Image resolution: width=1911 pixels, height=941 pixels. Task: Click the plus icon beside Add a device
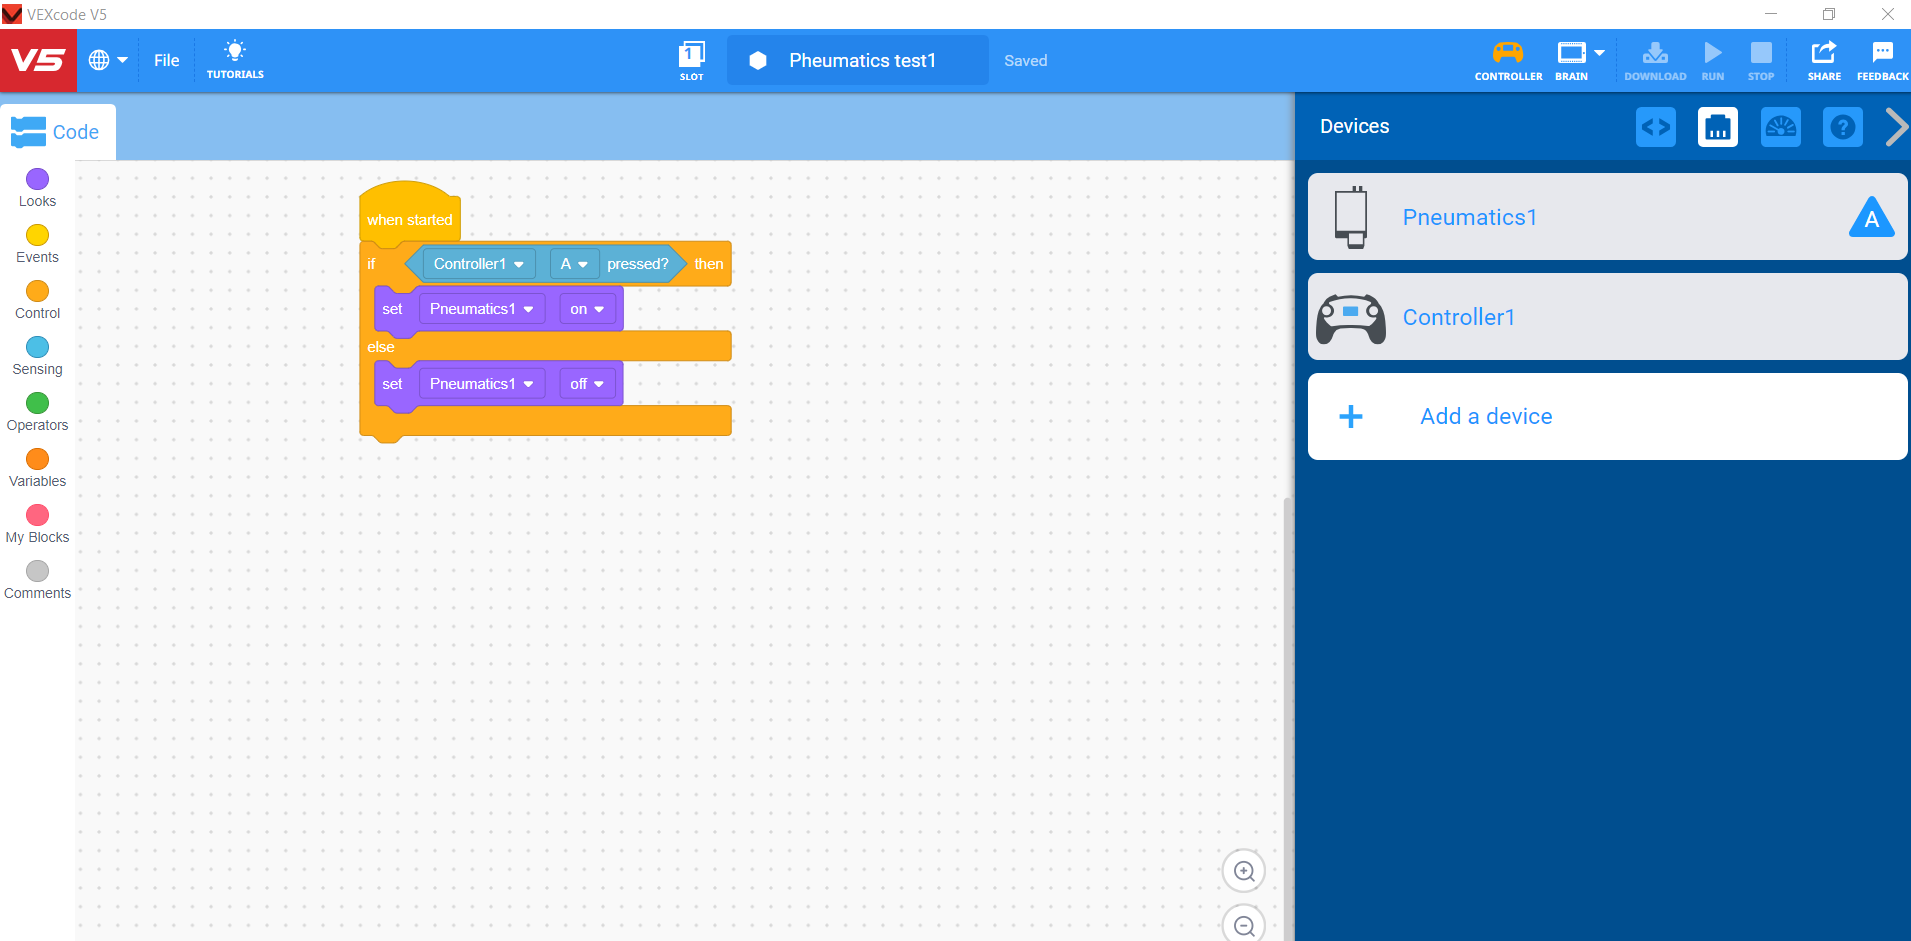coord(1351,417)
